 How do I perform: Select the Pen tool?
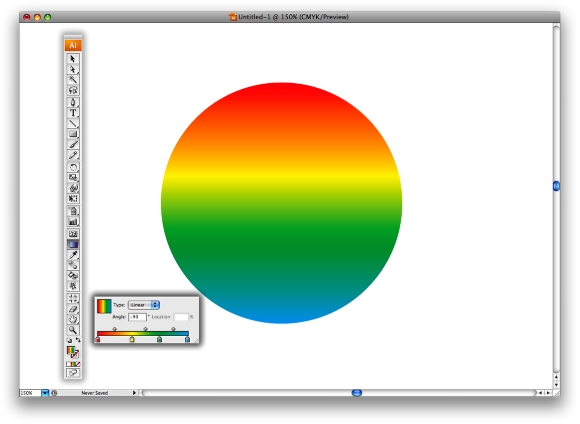tap(73, 102)
